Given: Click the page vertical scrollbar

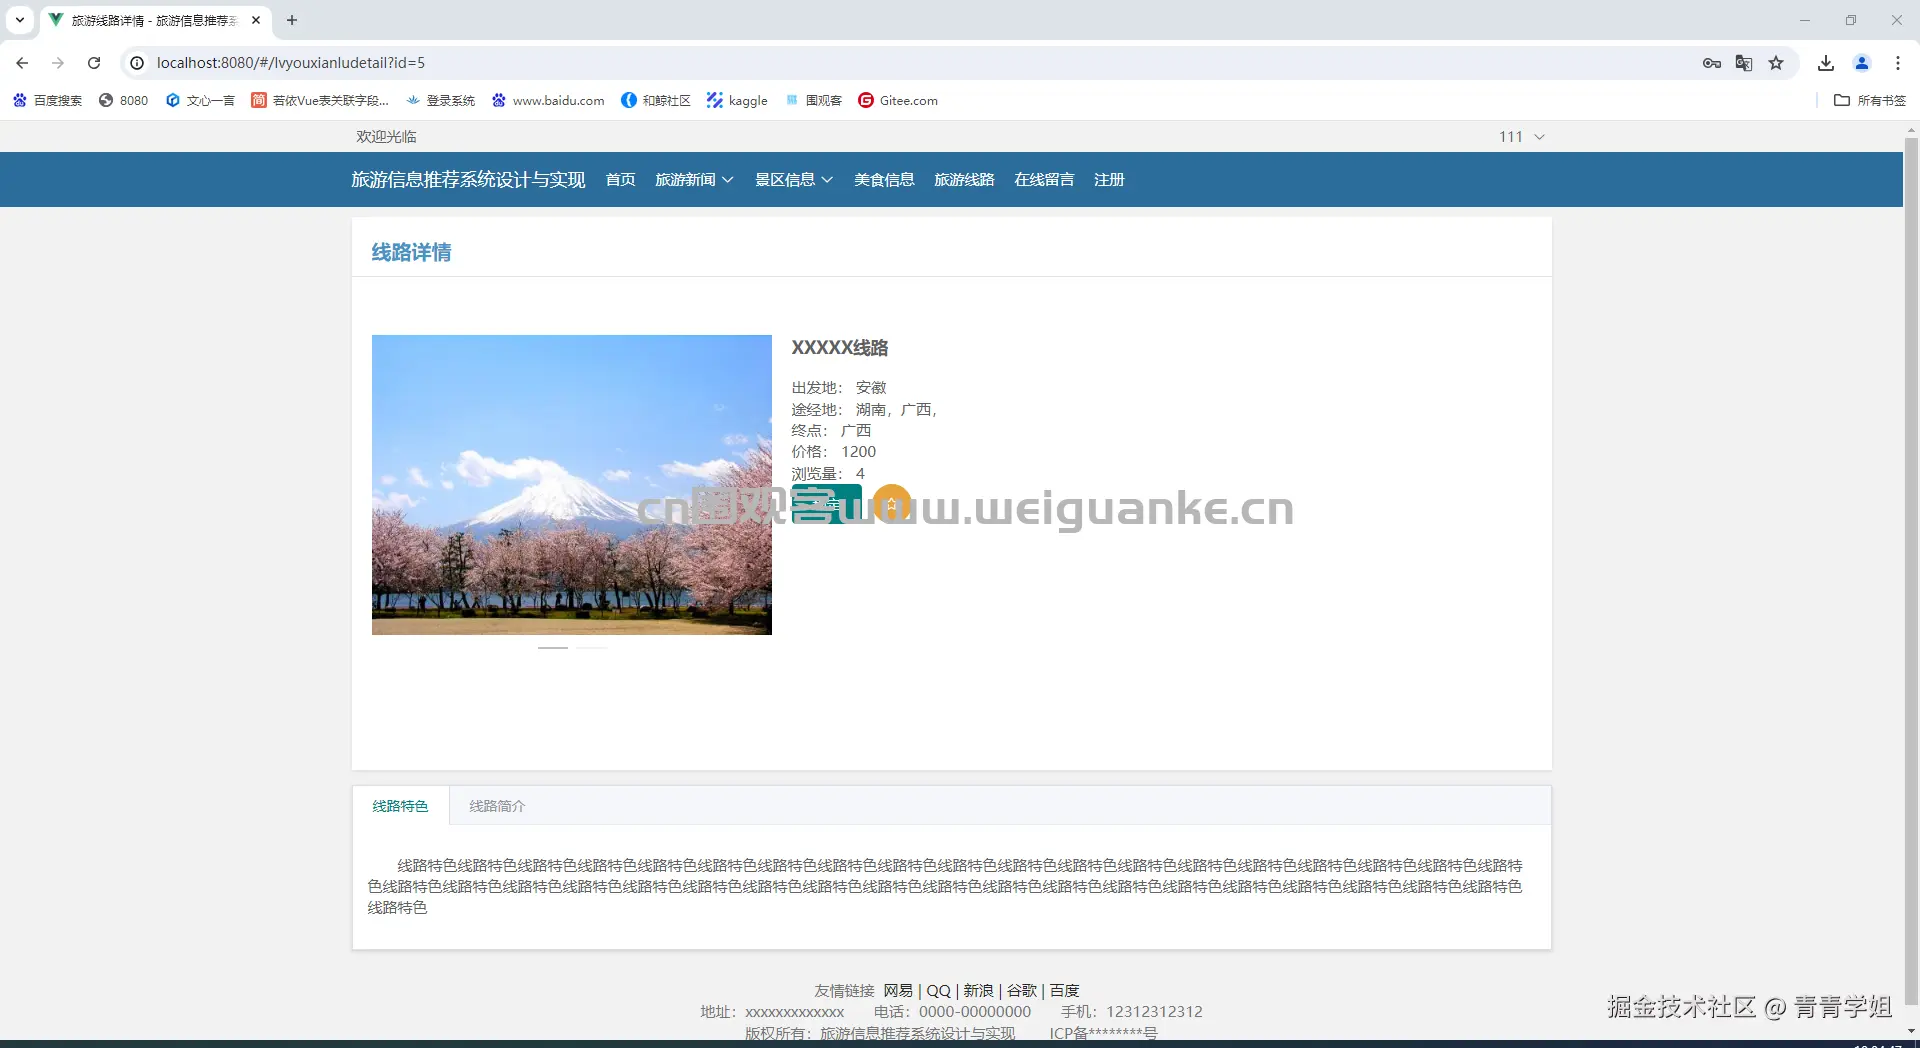Looking at the screenshot, I should (x=1911, y=570).
